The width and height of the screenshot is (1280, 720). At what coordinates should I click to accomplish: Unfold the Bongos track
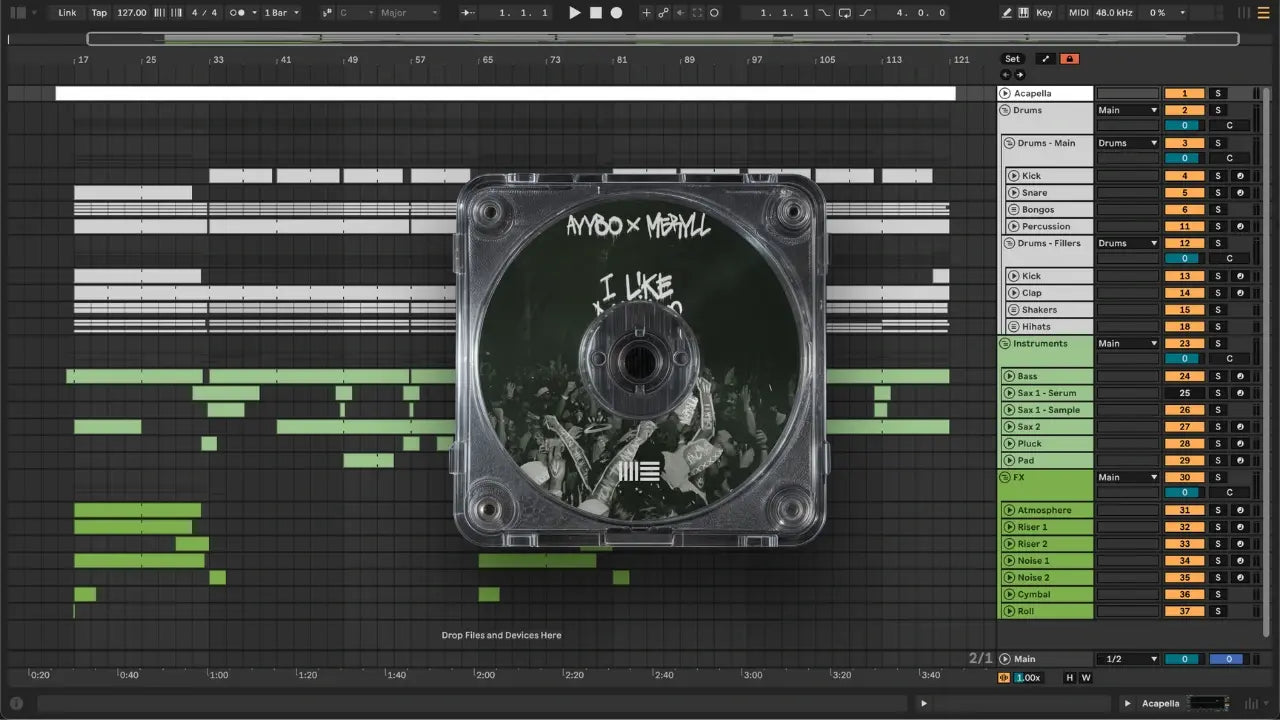tap(1012, 210)
